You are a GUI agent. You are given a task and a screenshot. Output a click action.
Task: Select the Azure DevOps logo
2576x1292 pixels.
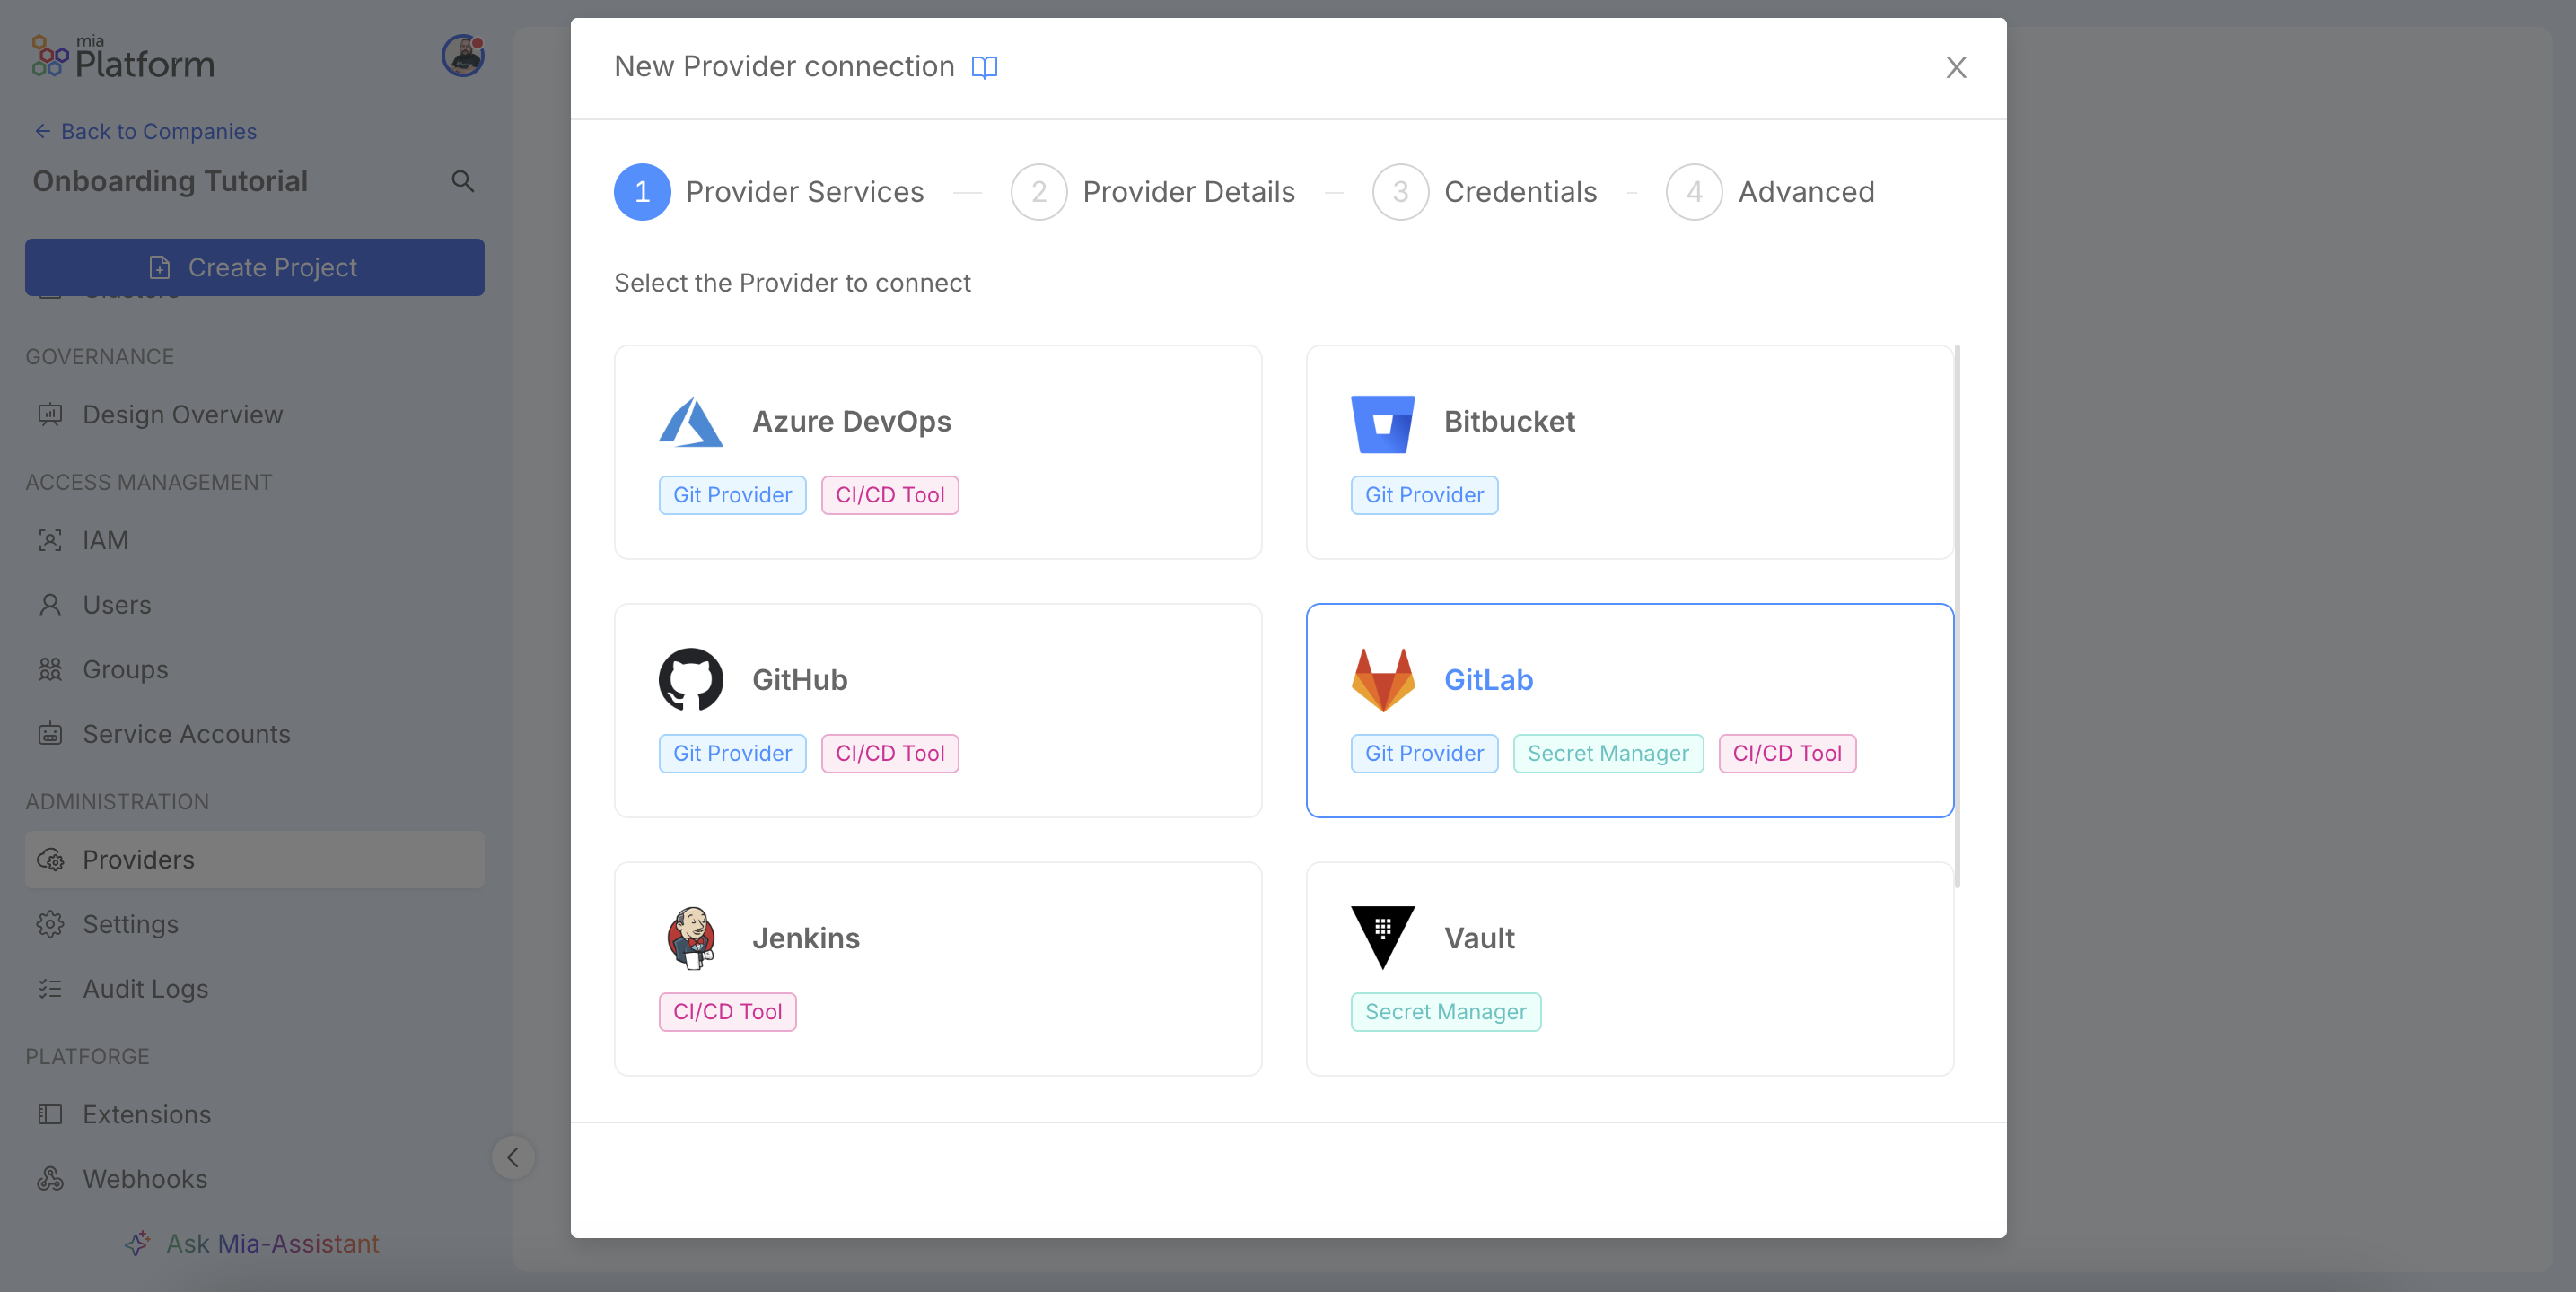click(691, 422)
